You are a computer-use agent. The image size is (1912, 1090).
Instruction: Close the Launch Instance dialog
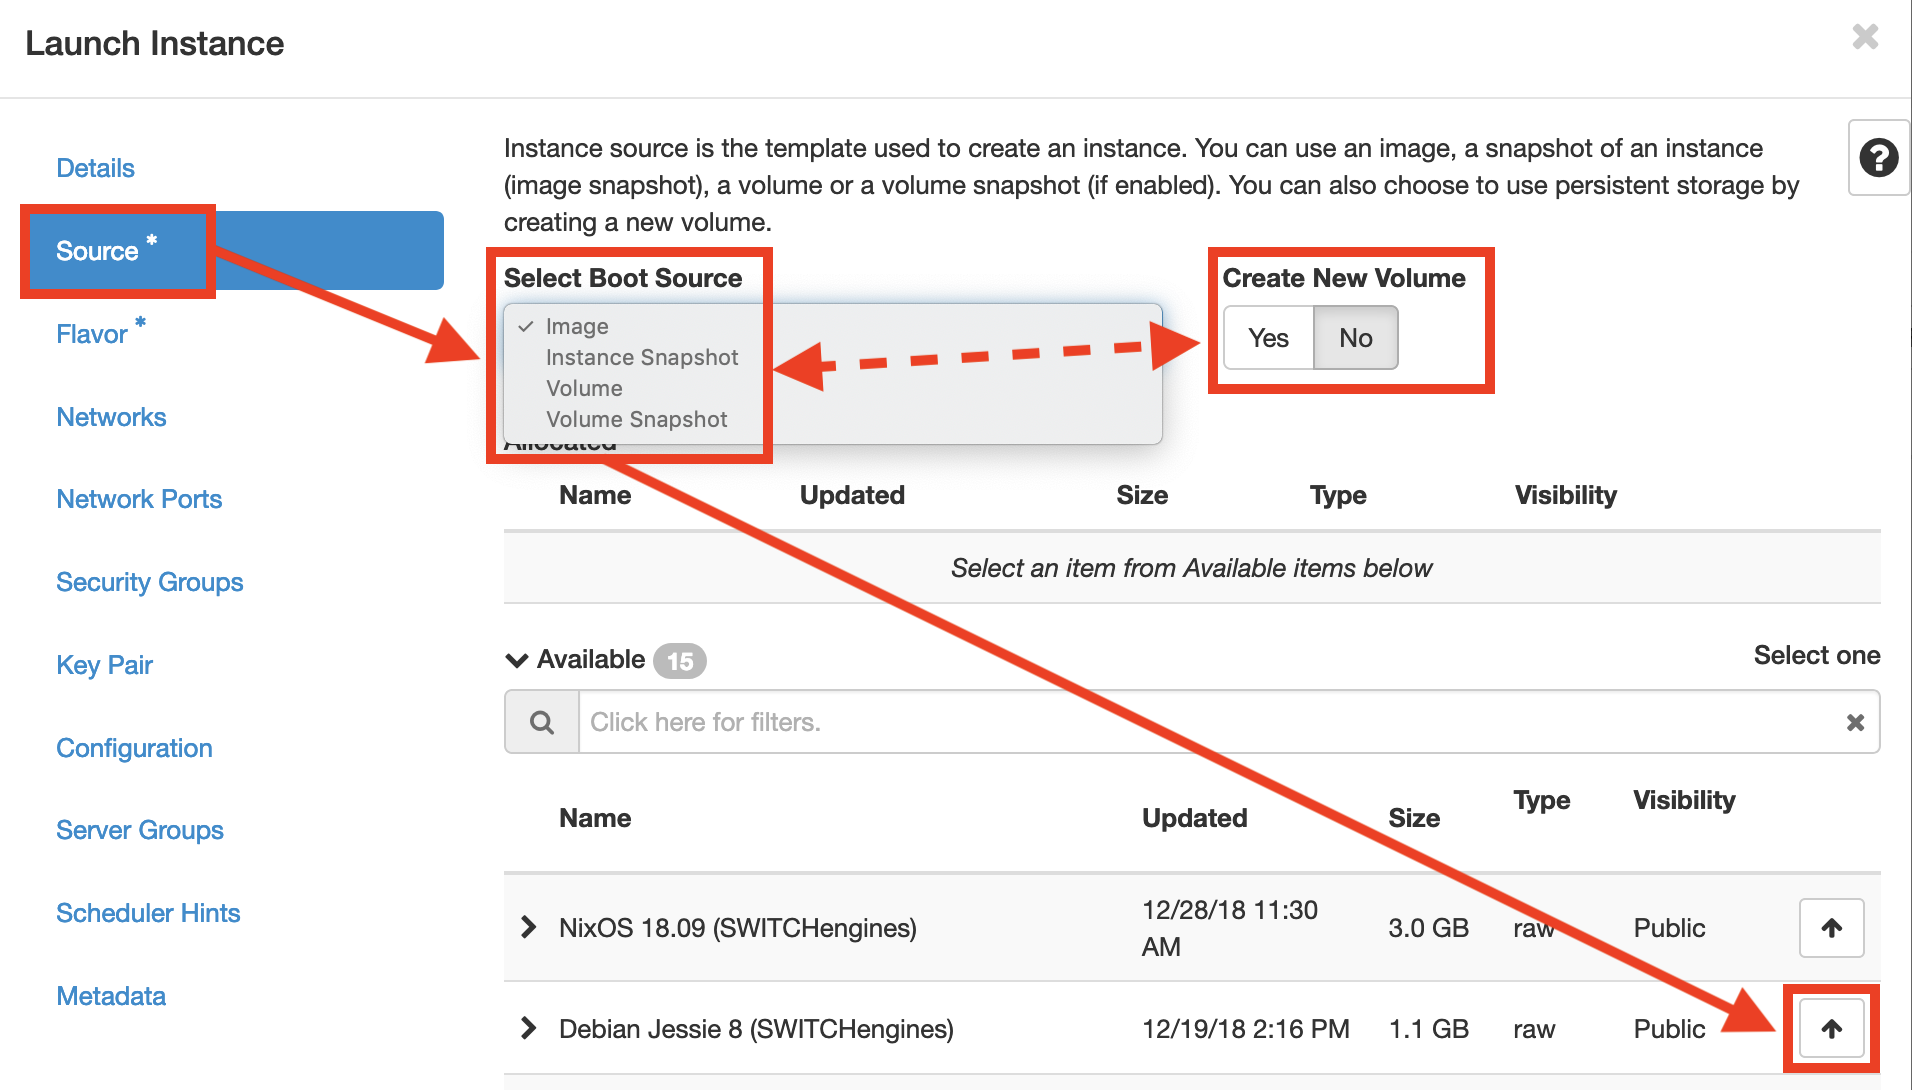coord(1866,37)
